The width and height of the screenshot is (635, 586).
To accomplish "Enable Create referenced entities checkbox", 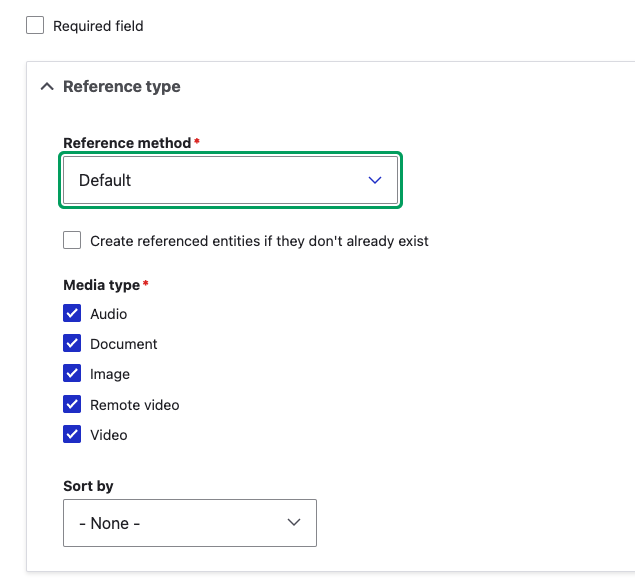I will pyautogui.click(x=72, y=240).
